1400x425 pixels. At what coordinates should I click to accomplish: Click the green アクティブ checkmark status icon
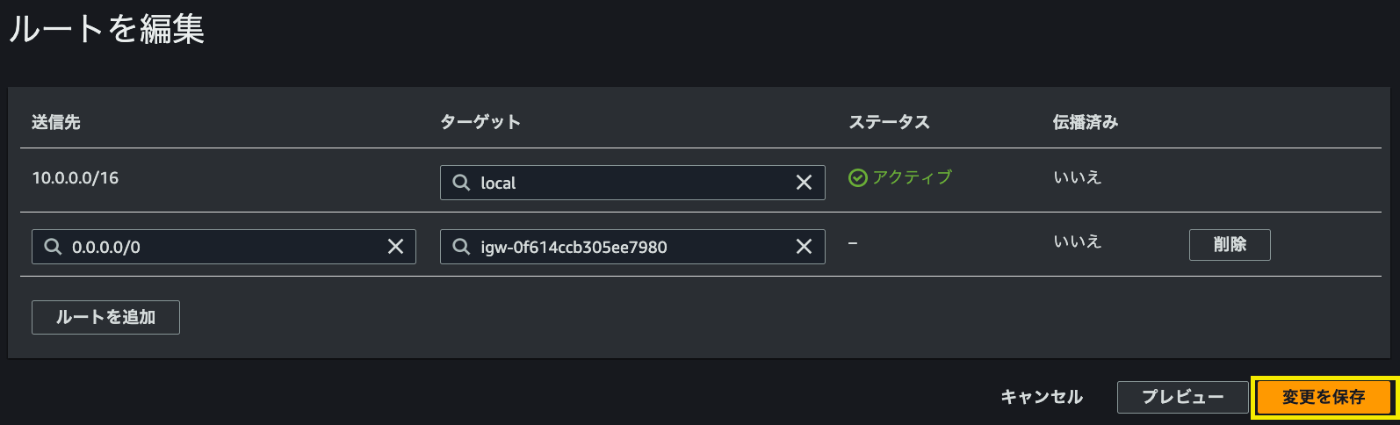(x=857, y=178)
